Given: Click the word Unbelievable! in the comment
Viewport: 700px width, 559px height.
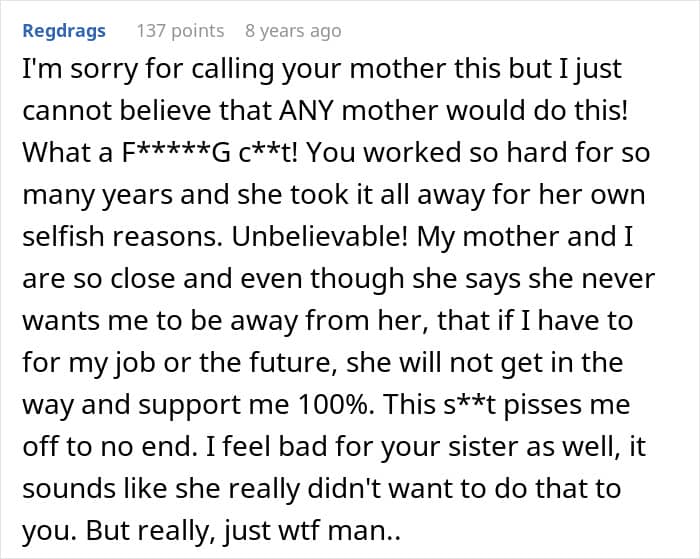Looking at the screenshot, I should pos(320,237).
